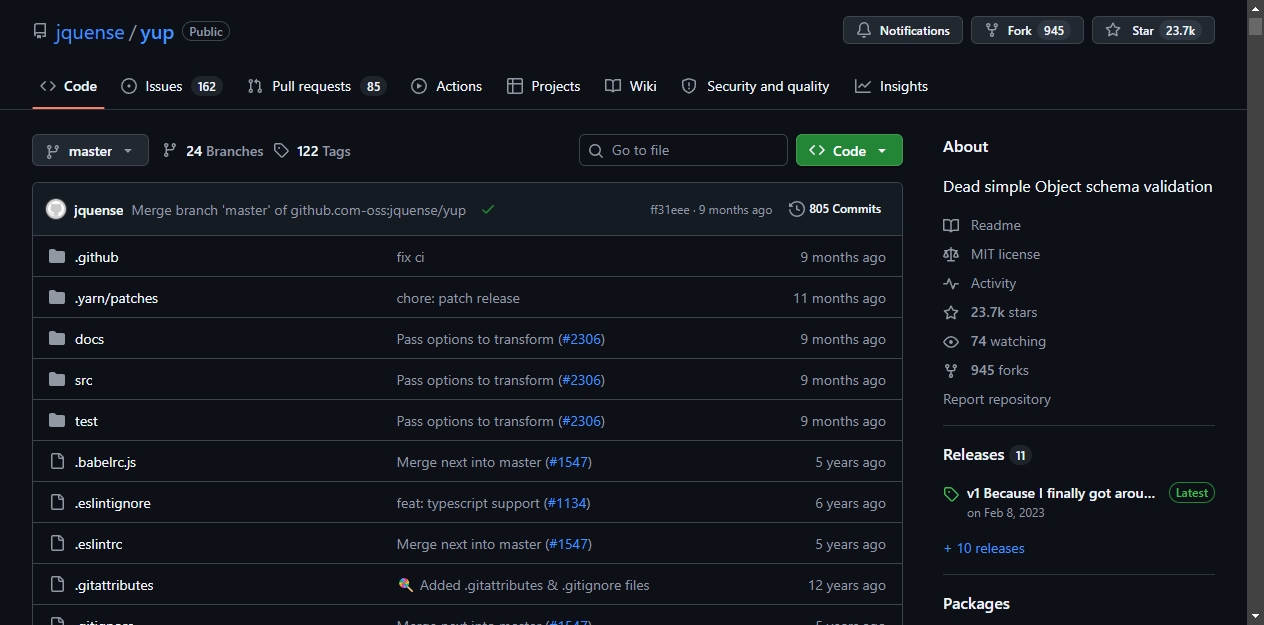Open the Security and quality tab
This screenshot has width=1264, height=625.
pos(755,86)
